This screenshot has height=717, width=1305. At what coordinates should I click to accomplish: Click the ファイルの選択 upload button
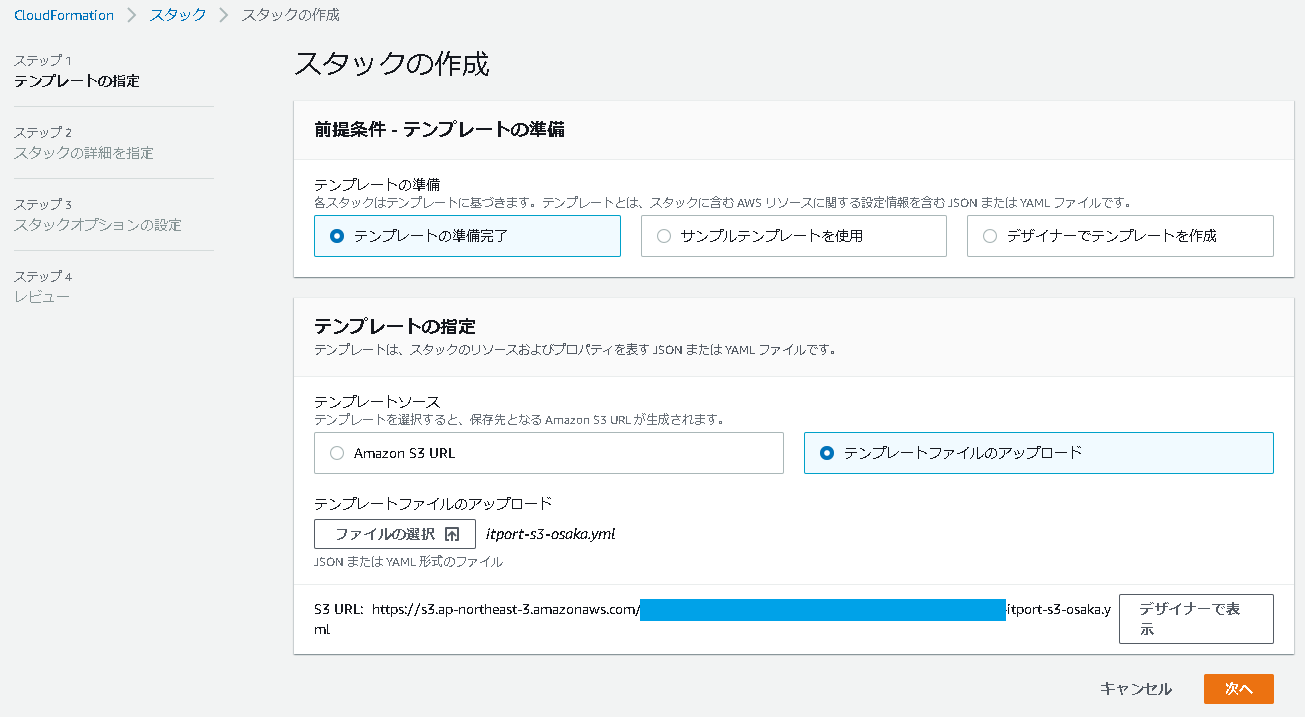point(395,534)
